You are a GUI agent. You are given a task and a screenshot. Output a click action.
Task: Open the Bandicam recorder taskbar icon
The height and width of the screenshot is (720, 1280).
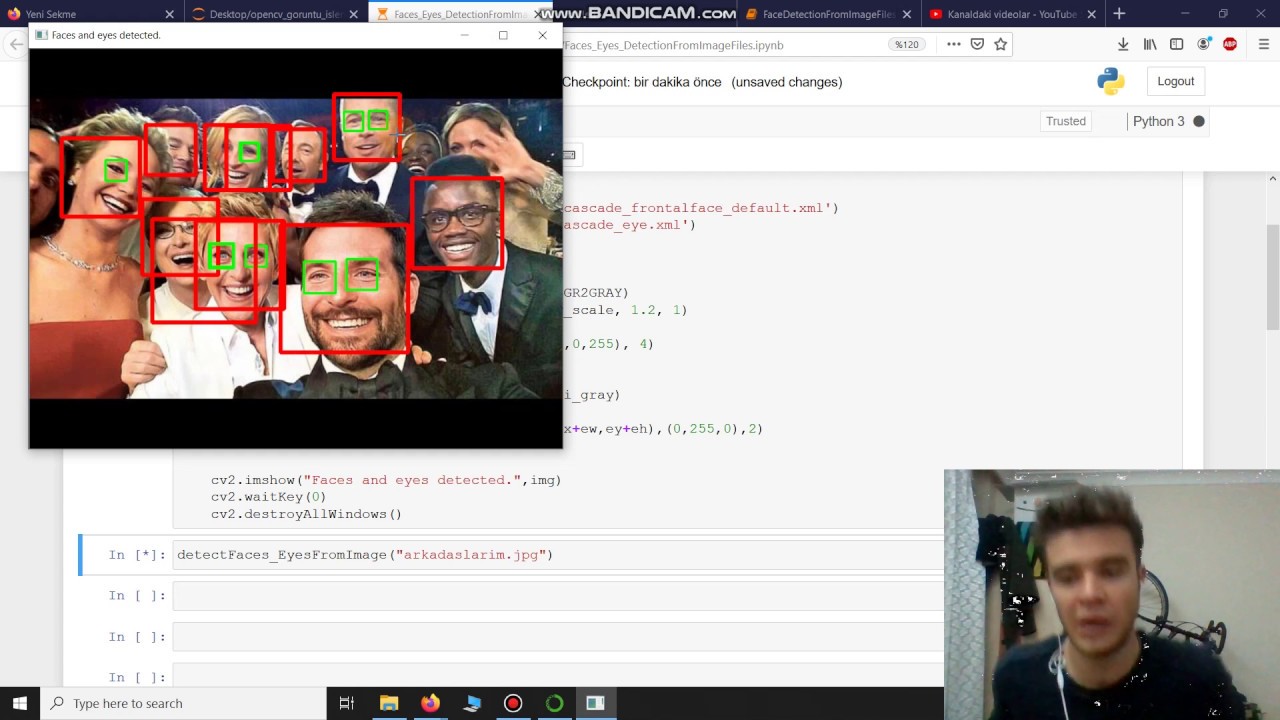pos(513,703)
